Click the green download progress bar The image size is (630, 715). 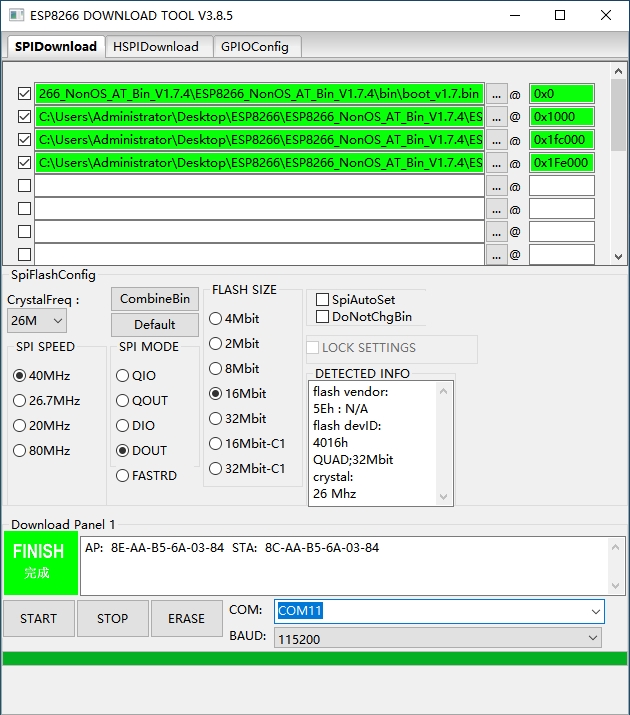(x=315, y=658)
